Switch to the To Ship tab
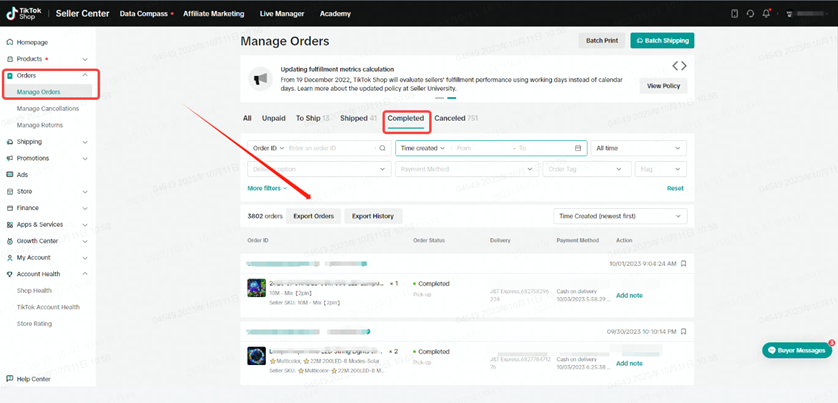This screenshot has height=403, width=838. (x=313, y=118)
